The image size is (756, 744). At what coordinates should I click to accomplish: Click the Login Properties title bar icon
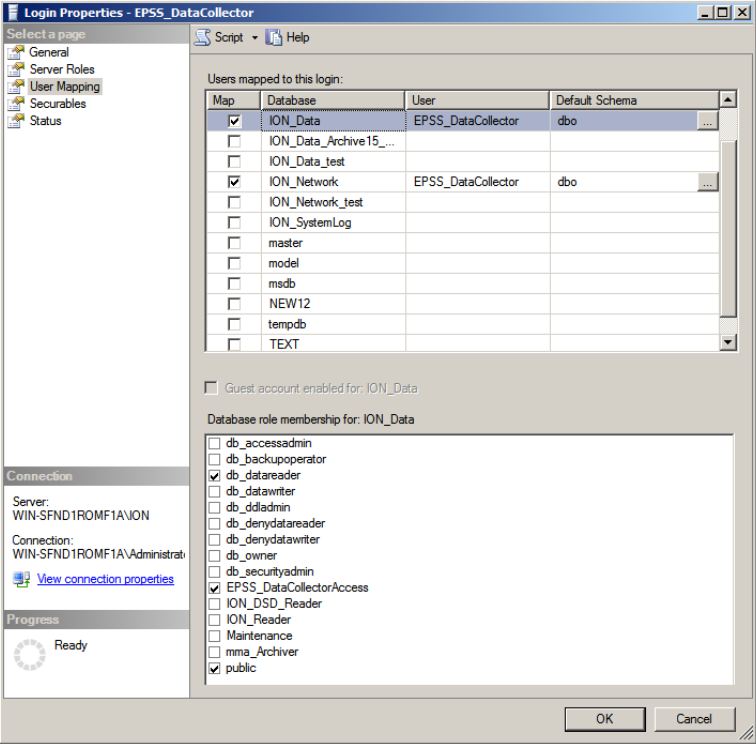tap(11, 12)
